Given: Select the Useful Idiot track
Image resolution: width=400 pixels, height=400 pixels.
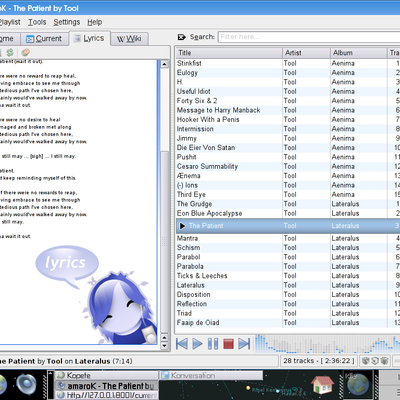Looking at the screenshot, I should point(193,91).
